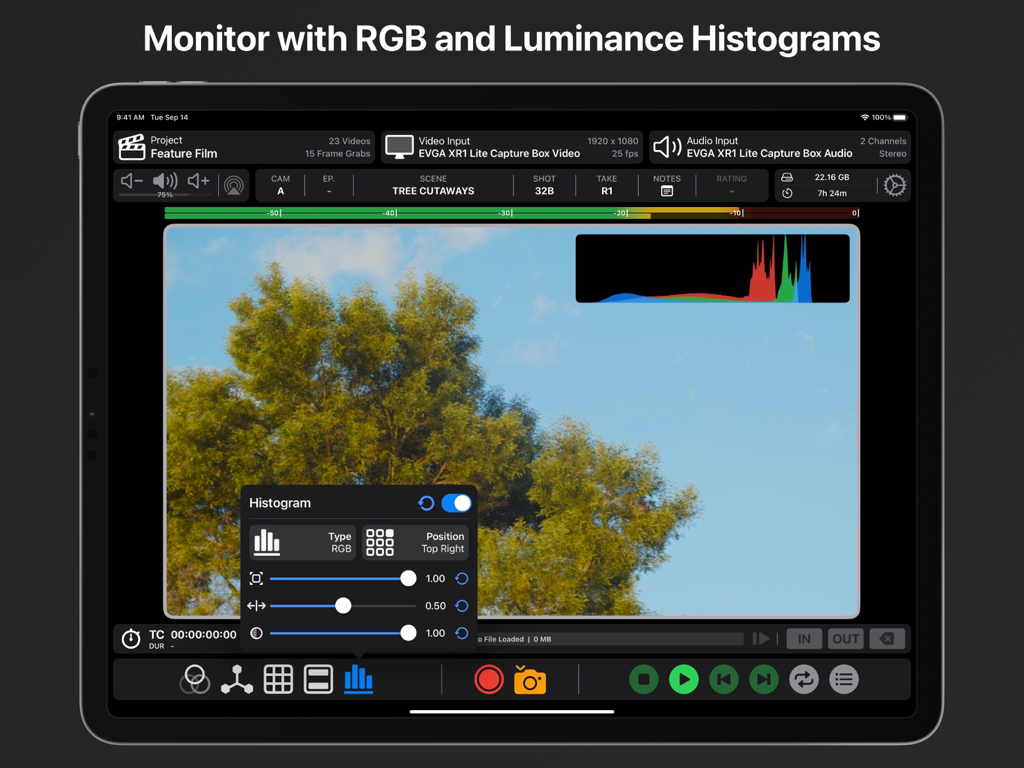Disable the Histogram toggle switch
This screenshot has width=1024, height=768.
[456, 503]
